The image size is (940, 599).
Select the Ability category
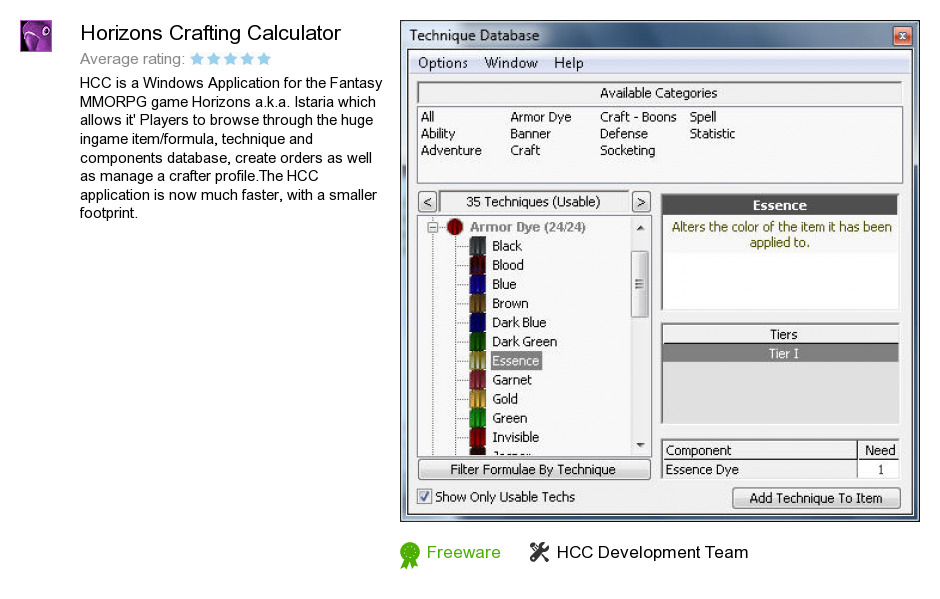[438, 134]
